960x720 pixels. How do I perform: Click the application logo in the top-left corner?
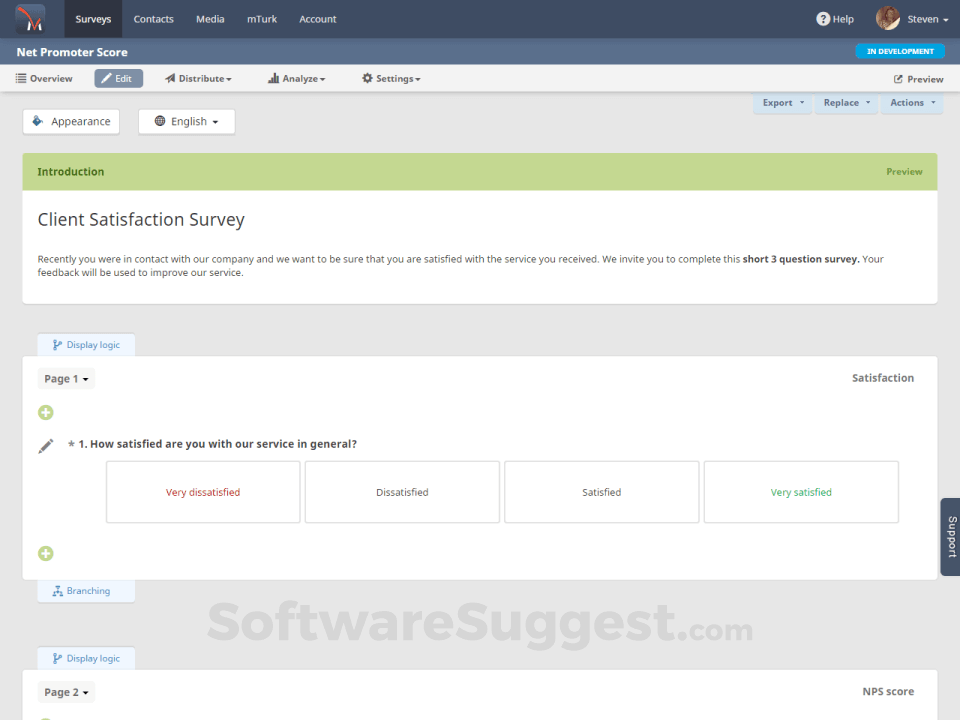(28, 18)
